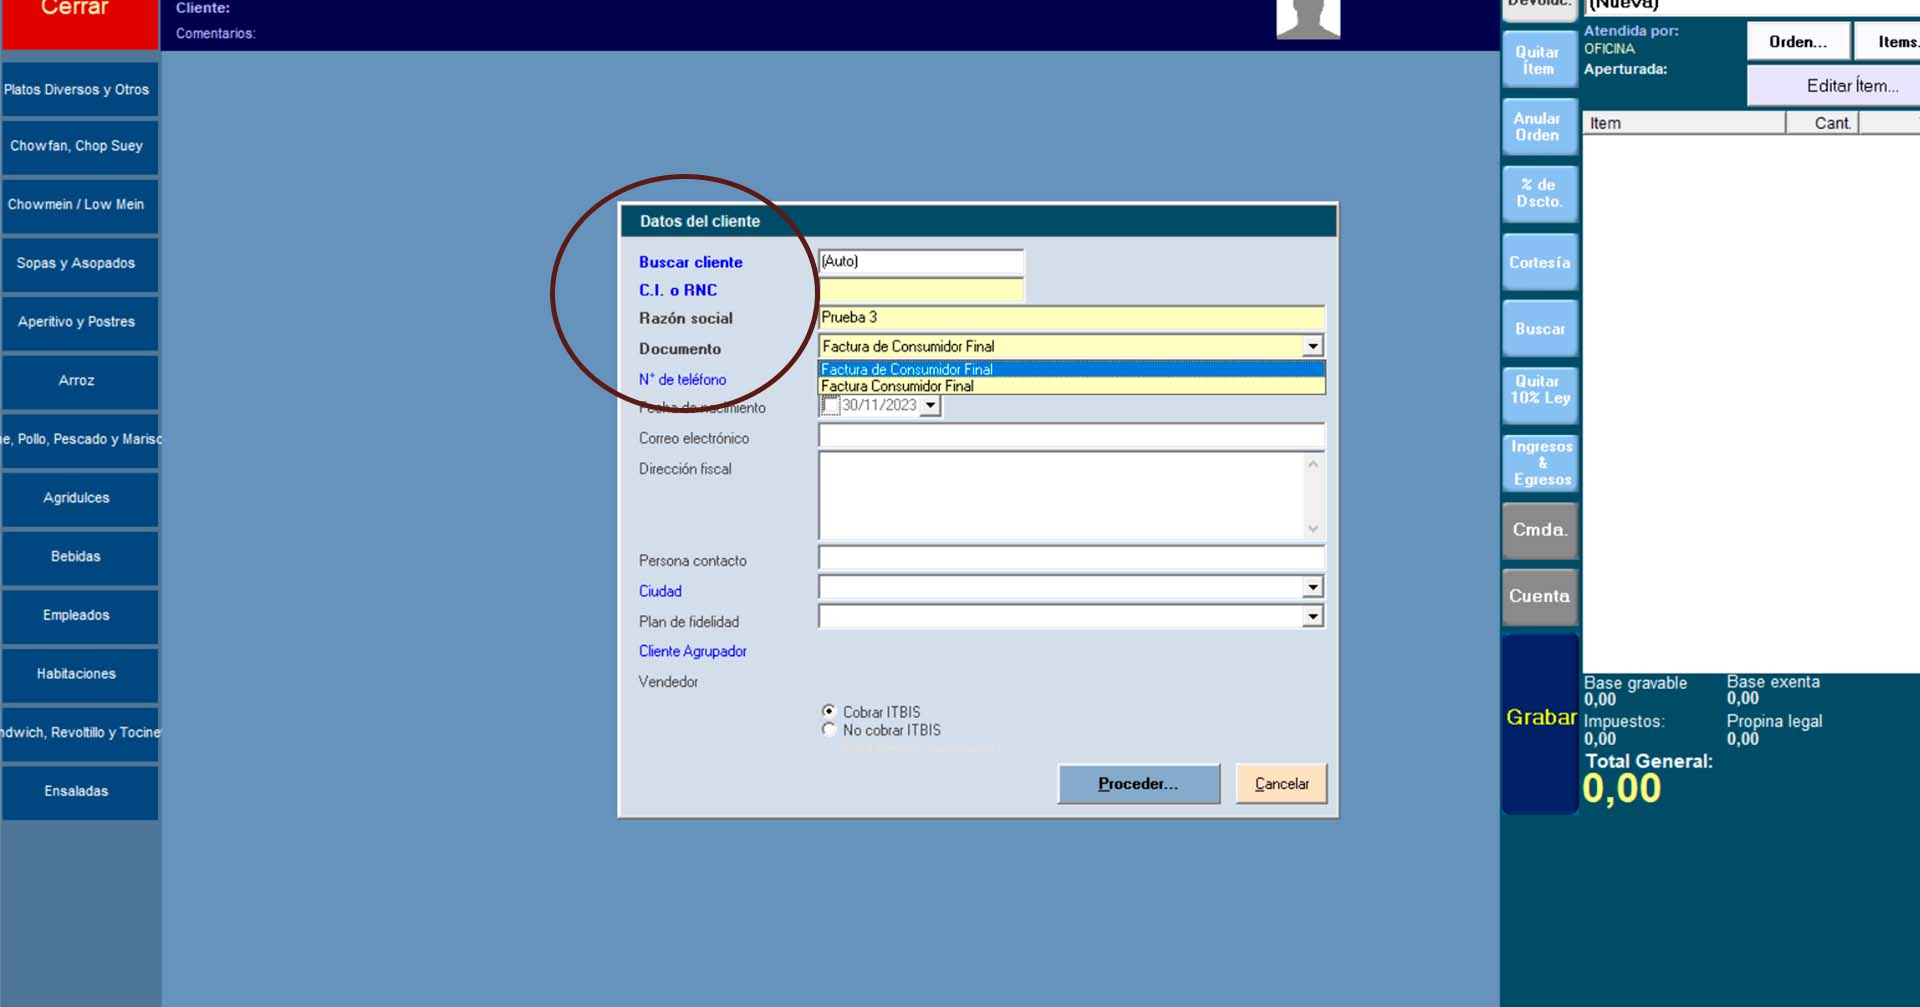Click the Anular Orden button
The width and height of the screenshot is (1920, 1007).
(x=1538, y=127)
